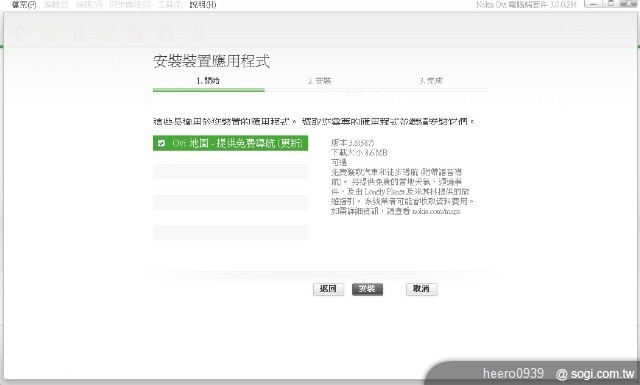Open the 說明(H) help menu
The image size is (640, 385).
coord(203,5)
